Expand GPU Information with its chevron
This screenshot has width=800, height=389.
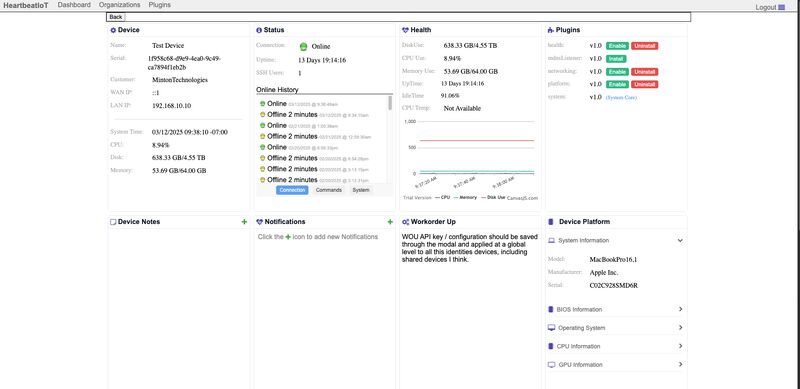(681, 364)
